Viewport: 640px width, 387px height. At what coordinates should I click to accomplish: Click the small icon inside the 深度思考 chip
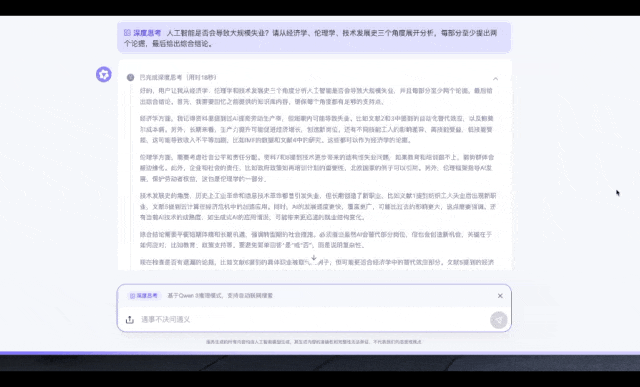[x=132, y=296]
